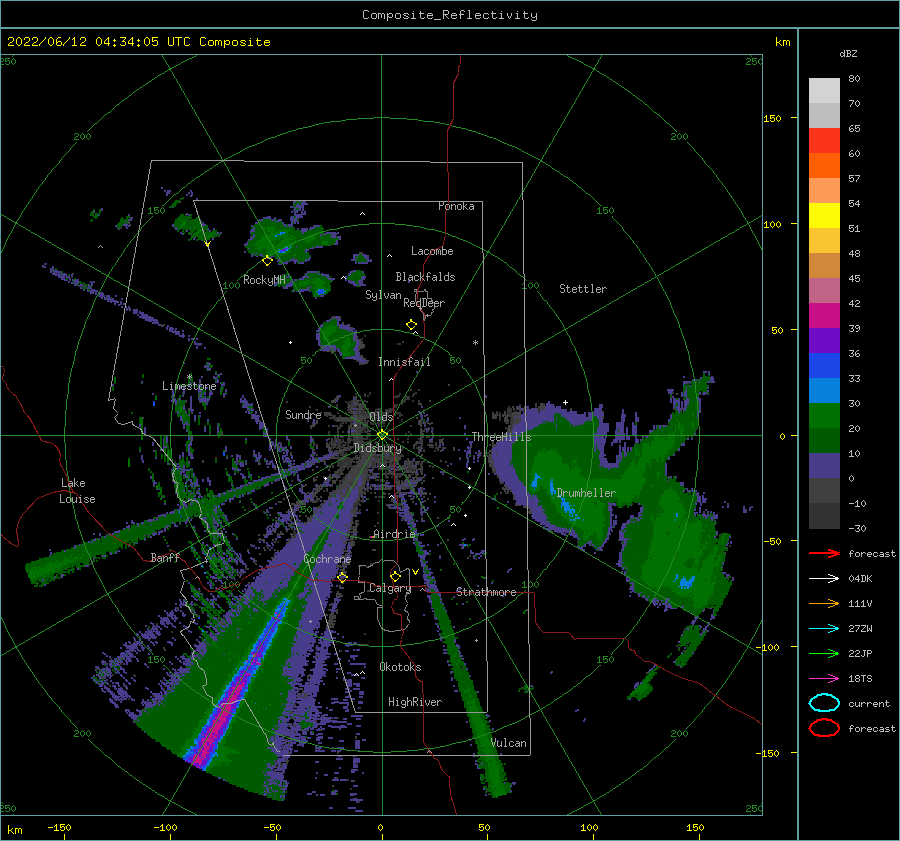Click the Innisfail city label
The height and width of the screenshot is (841, 900).
point(404,362)
